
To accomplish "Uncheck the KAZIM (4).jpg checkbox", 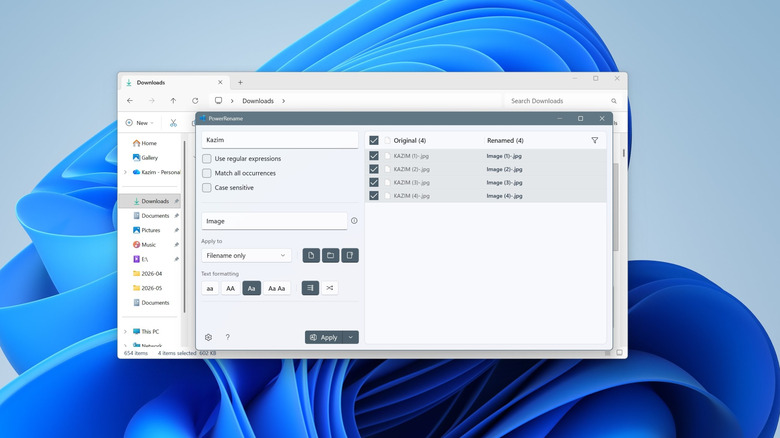I will point(374,196).
